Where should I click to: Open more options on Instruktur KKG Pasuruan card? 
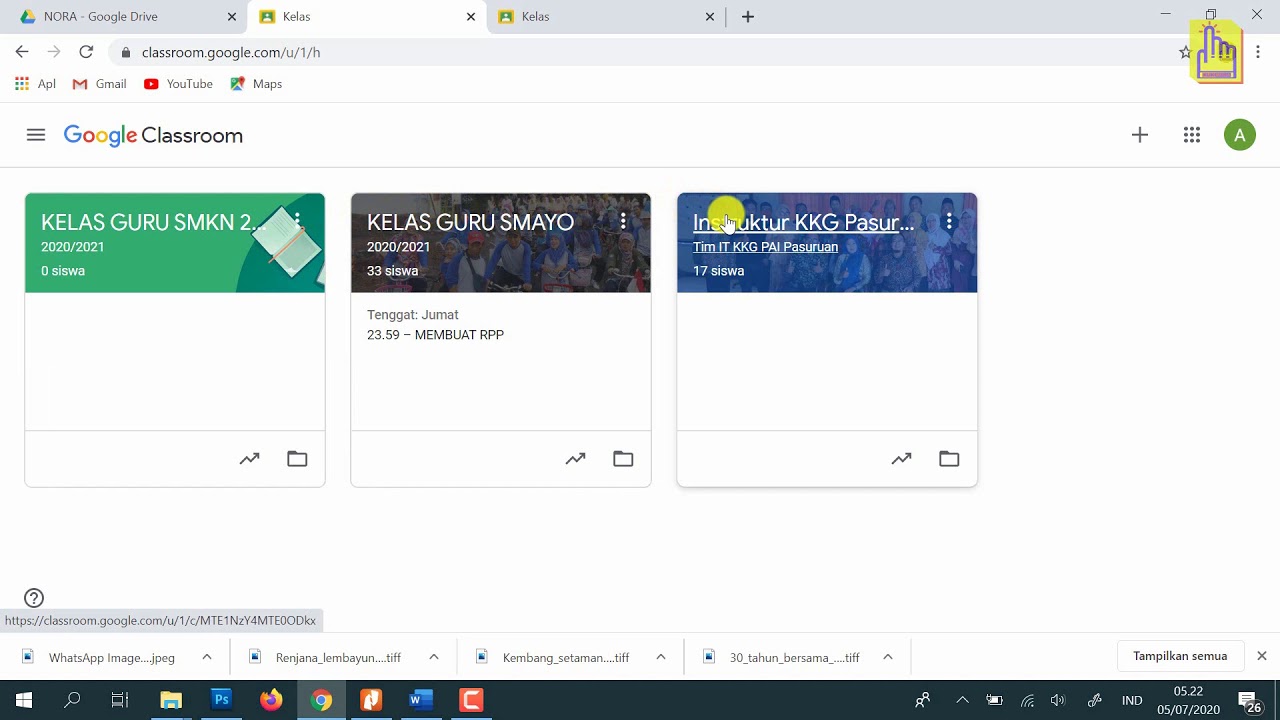(949, 221)
